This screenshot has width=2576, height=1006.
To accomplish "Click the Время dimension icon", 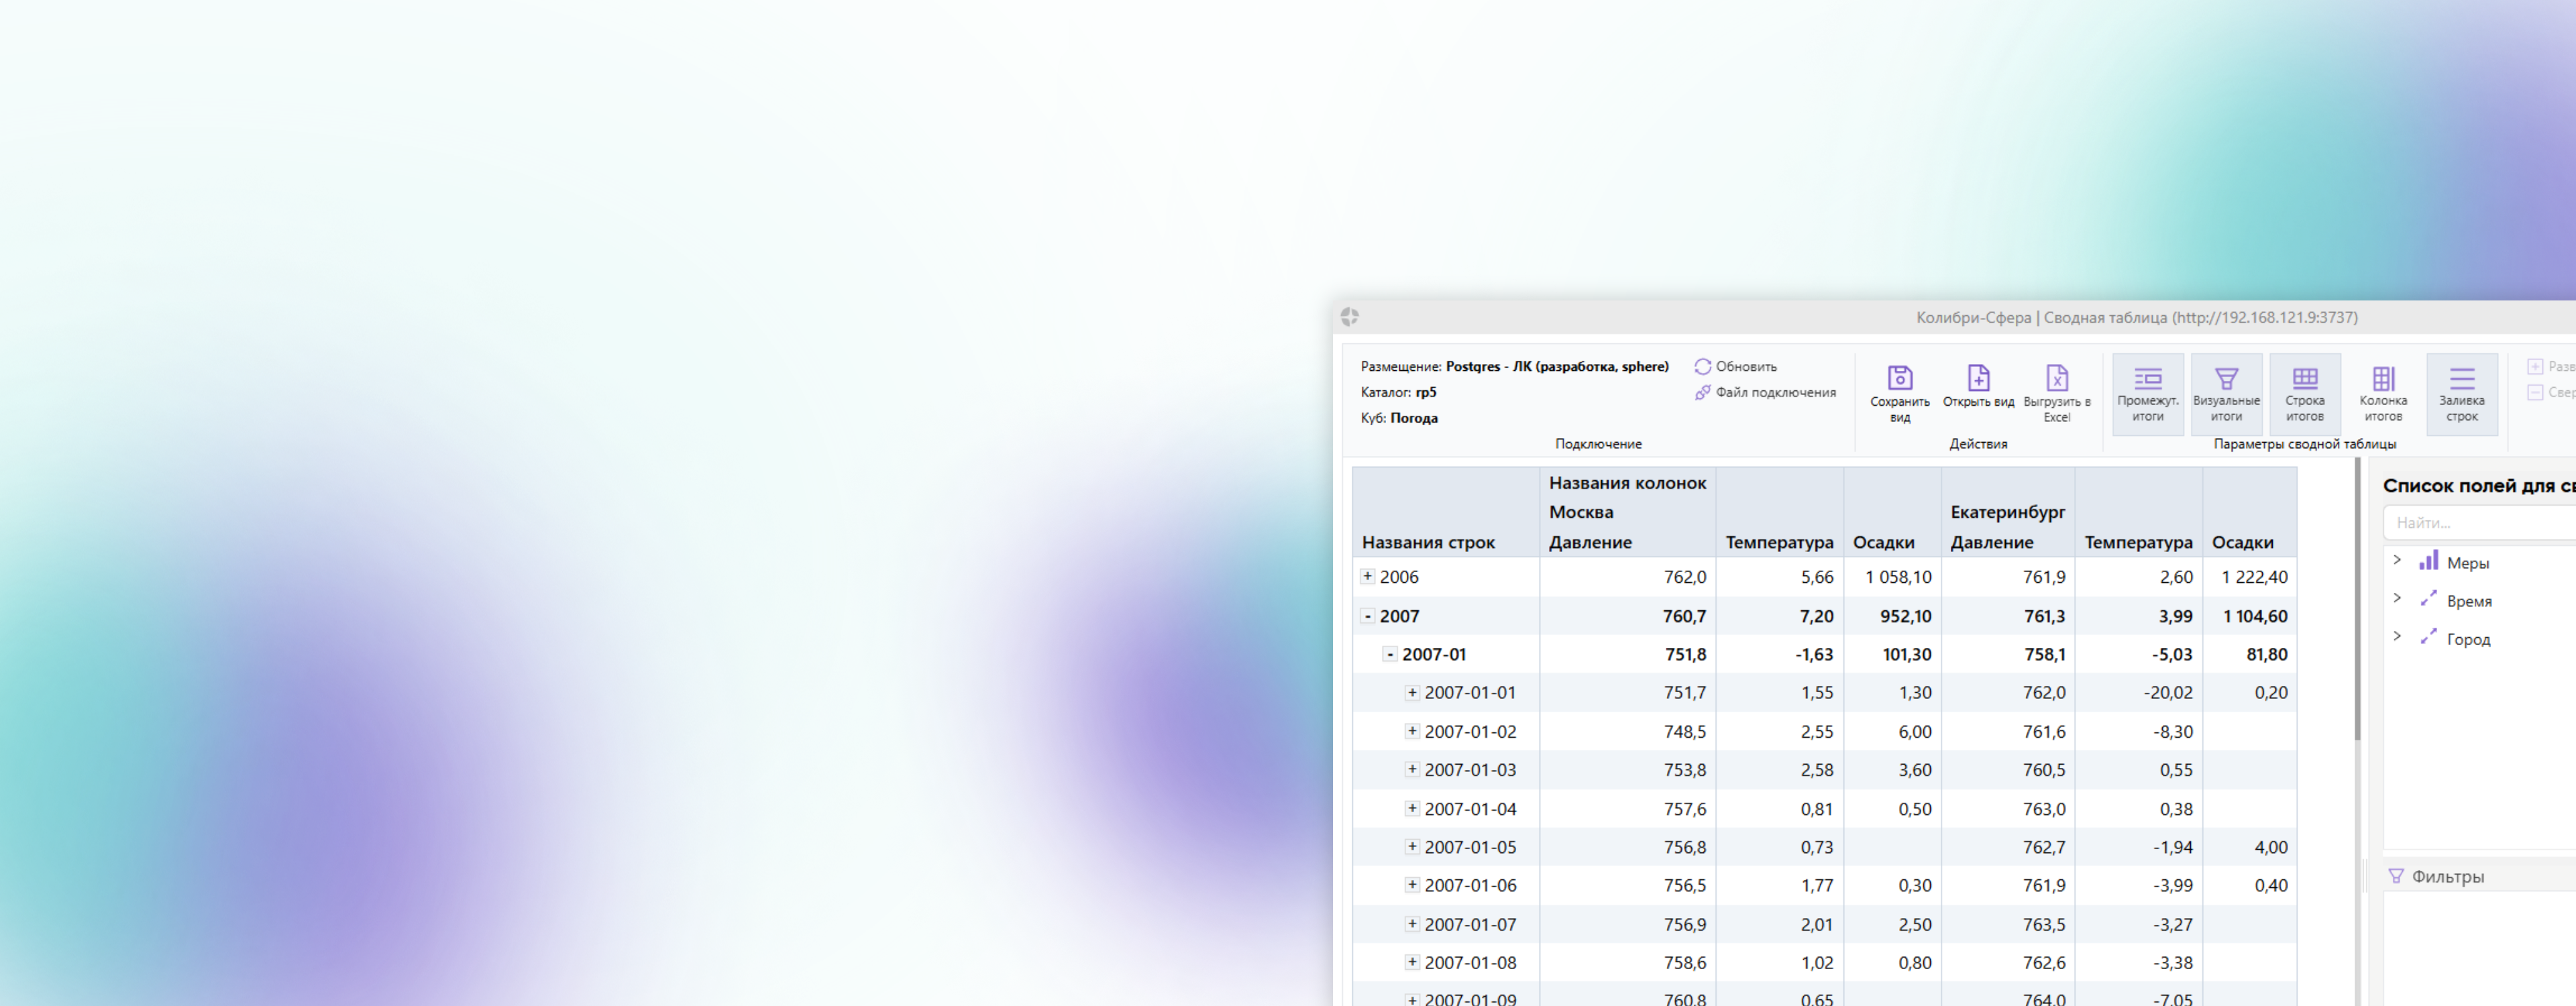I will [2428, 598].
